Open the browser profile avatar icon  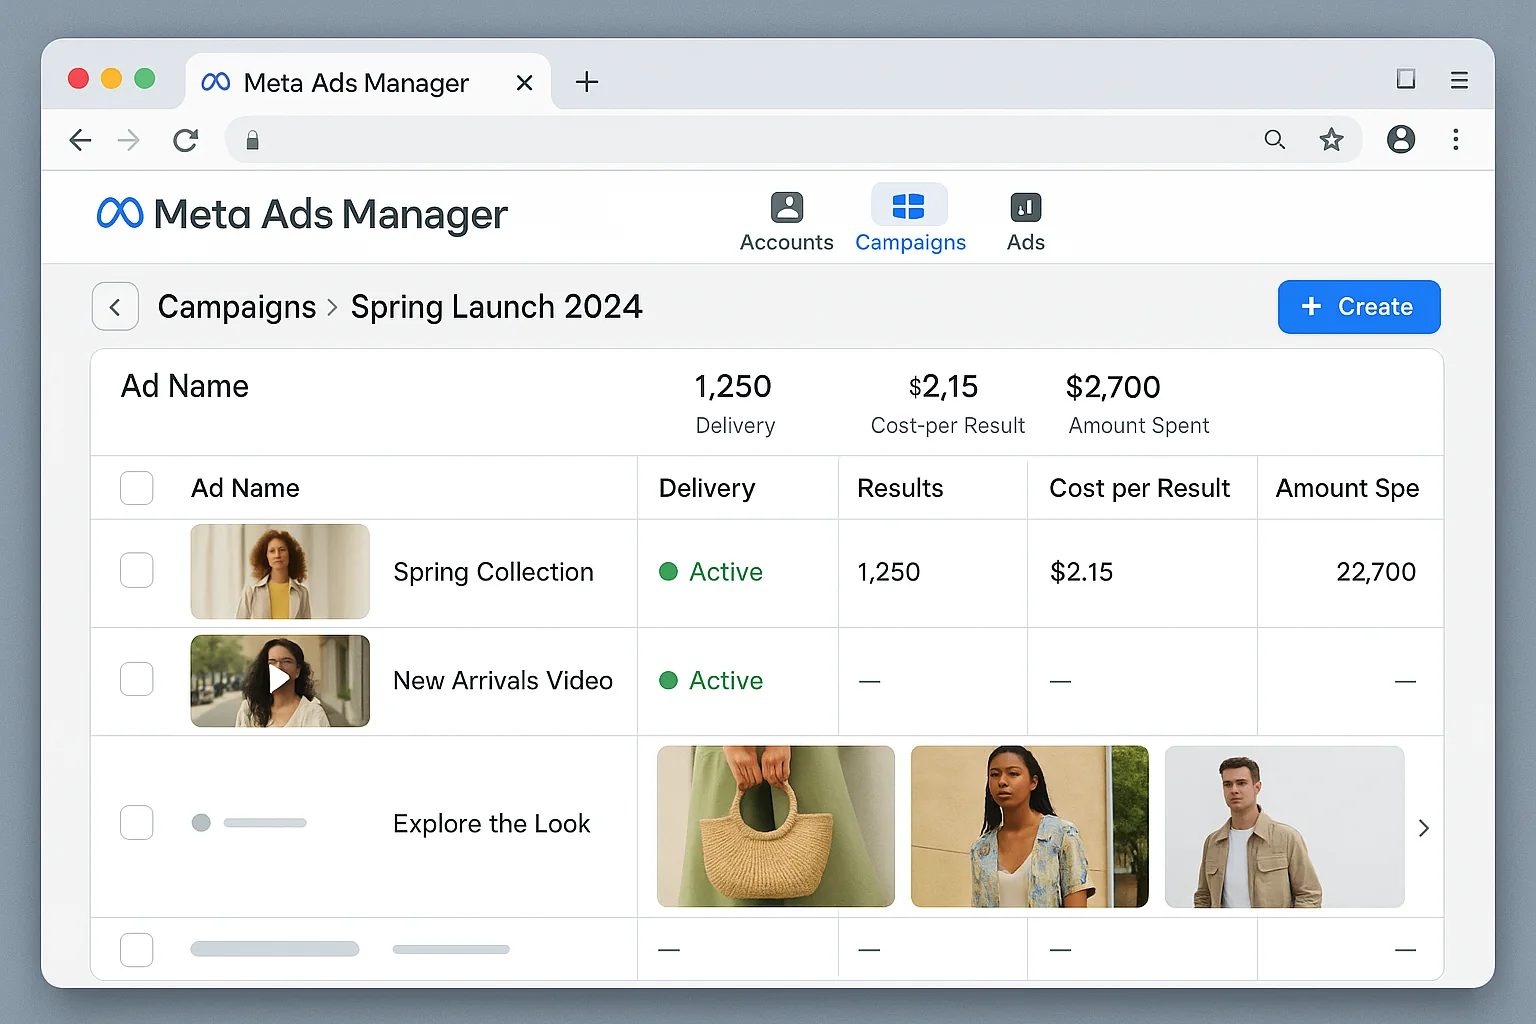tap(1400, 140)
